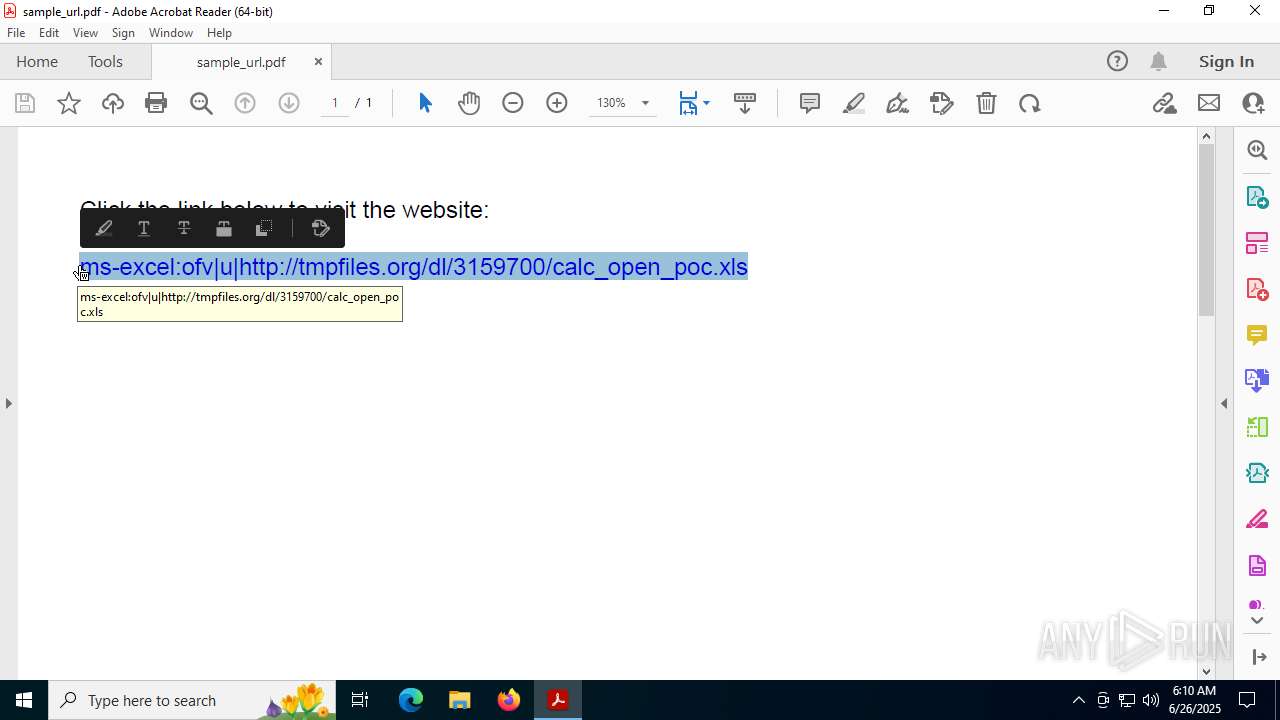Open the fill and sign tool
Image resolution: width=1280 pixels, height=720 pixels.
[x=942, y=103]
